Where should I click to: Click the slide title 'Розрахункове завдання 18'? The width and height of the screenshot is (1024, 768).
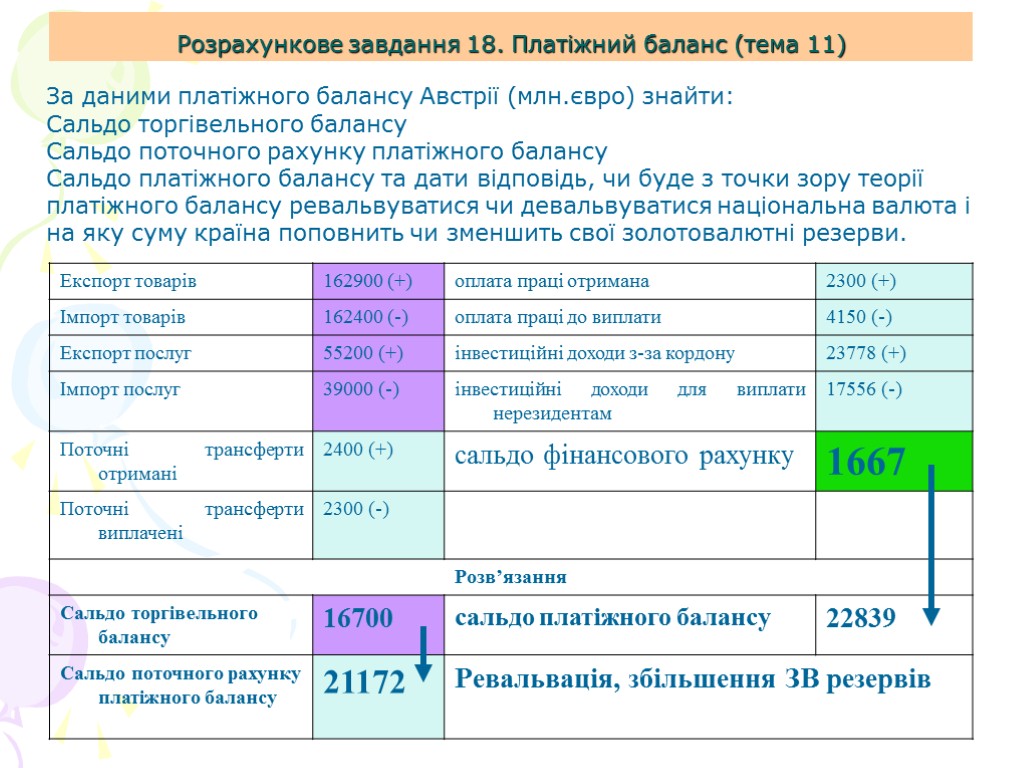click(x=511, y=44)
